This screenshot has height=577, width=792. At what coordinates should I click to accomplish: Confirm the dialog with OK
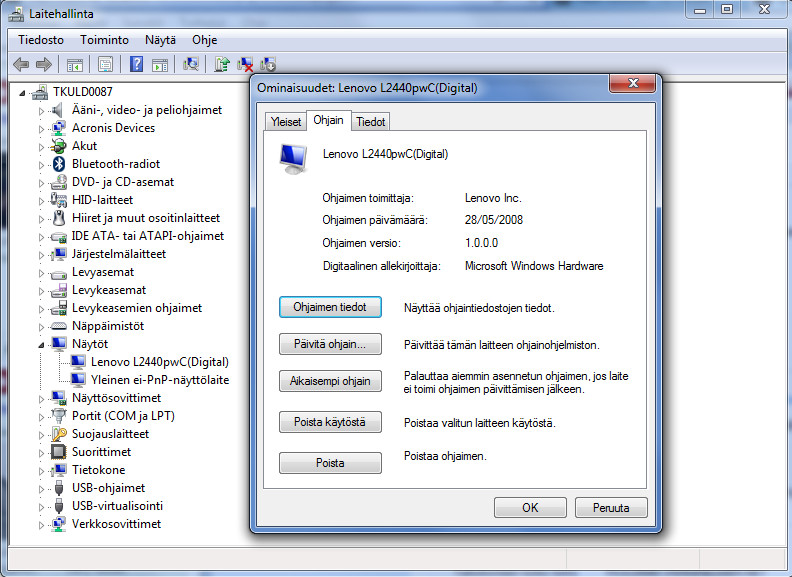(x=530, y=507)
